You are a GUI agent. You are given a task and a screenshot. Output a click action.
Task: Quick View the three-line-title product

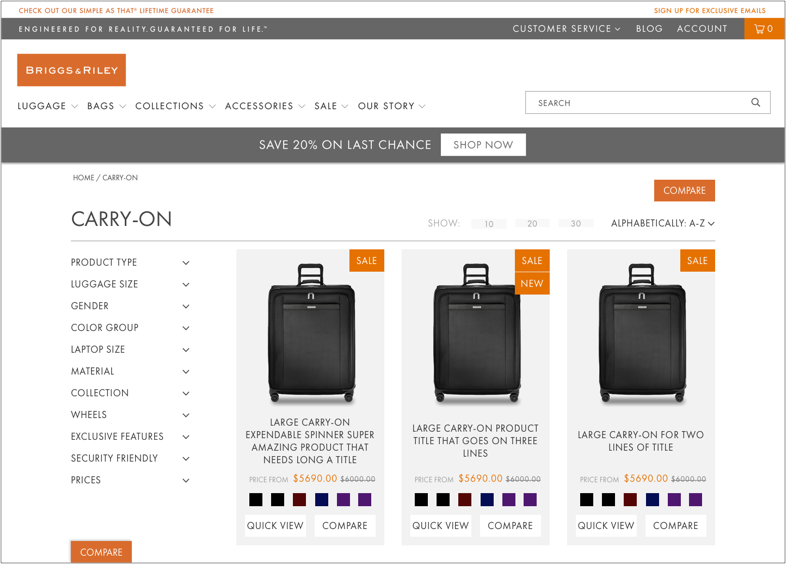(x=441, y=525)
